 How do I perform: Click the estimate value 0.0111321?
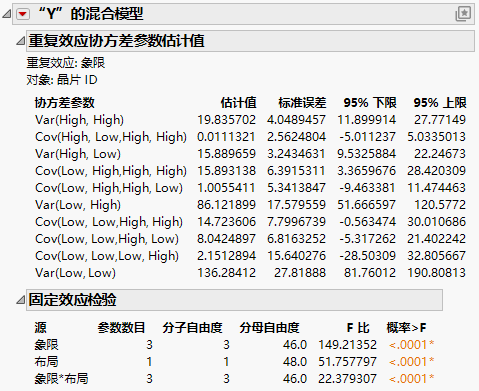227,137
